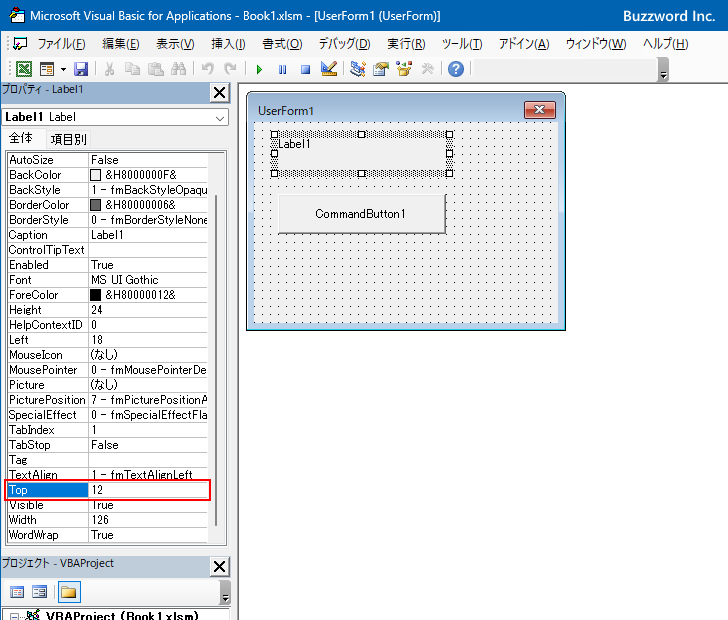Click the Top value 12 field

(148, 490)
